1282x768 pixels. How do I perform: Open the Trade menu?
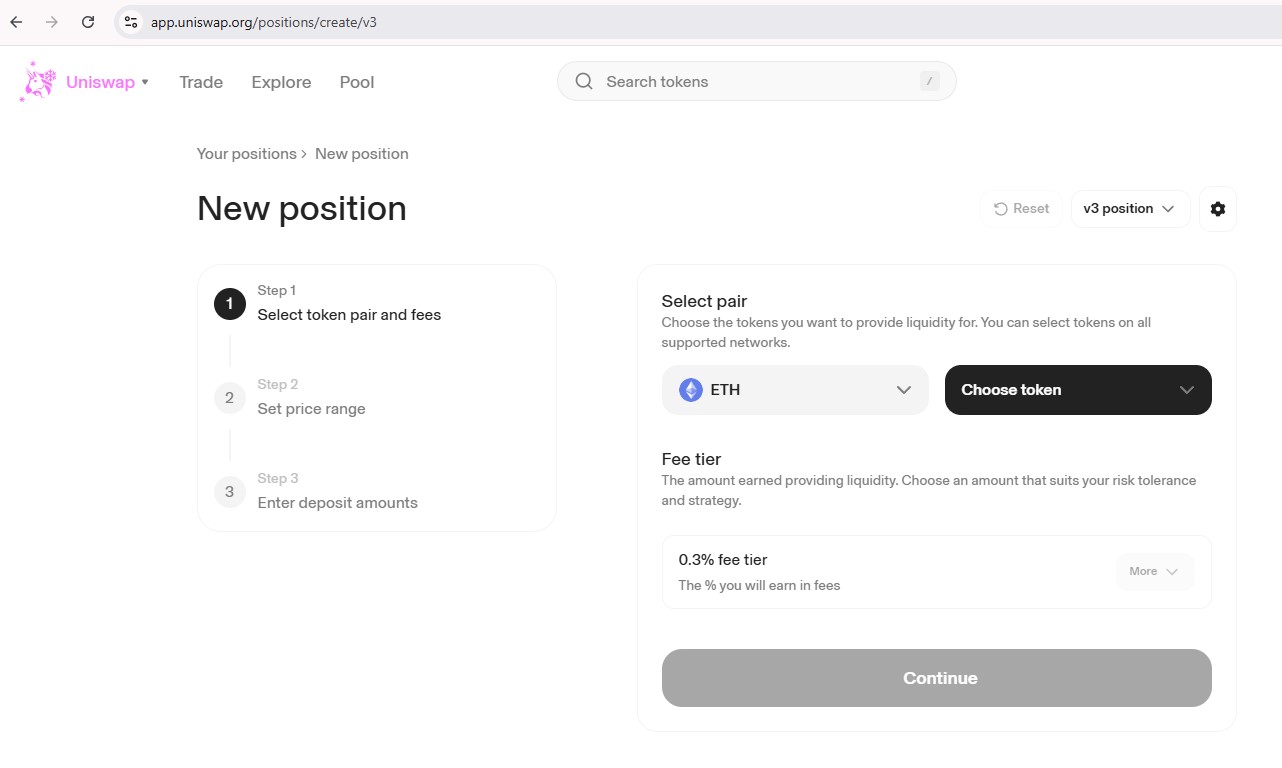point(201,82)
